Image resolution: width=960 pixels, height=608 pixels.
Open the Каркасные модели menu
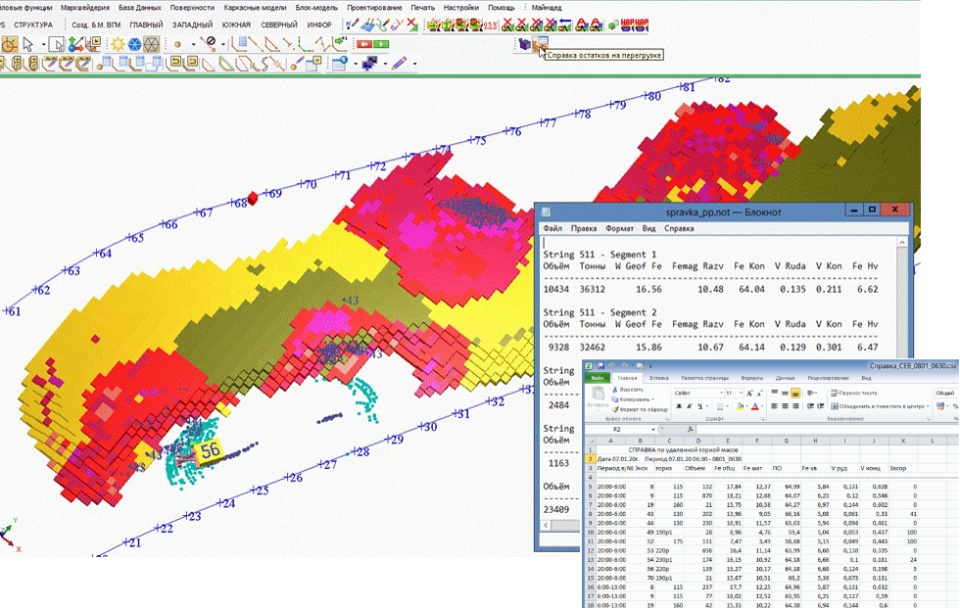[255, 8]
